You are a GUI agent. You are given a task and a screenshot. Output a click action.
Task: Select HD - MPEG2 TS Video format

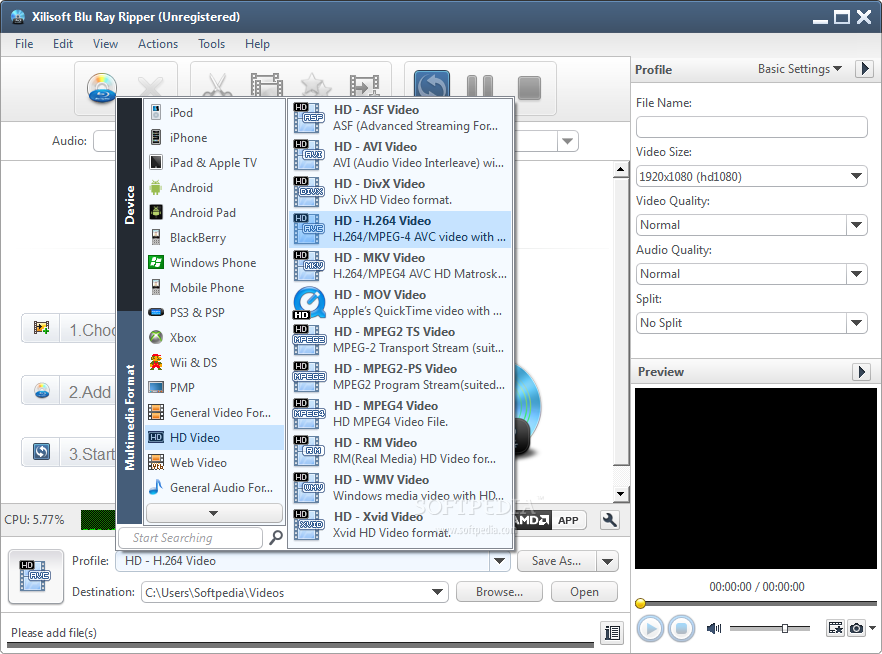click(x=400, y=340)
